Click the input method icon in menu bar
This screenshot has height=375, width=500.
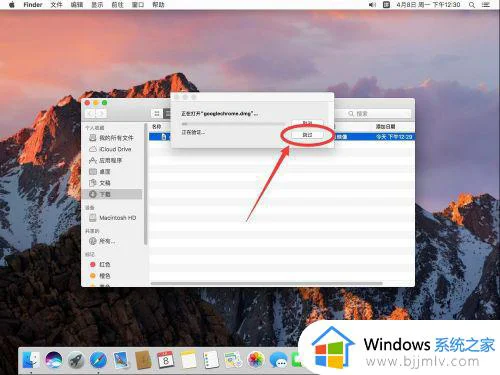386,5
